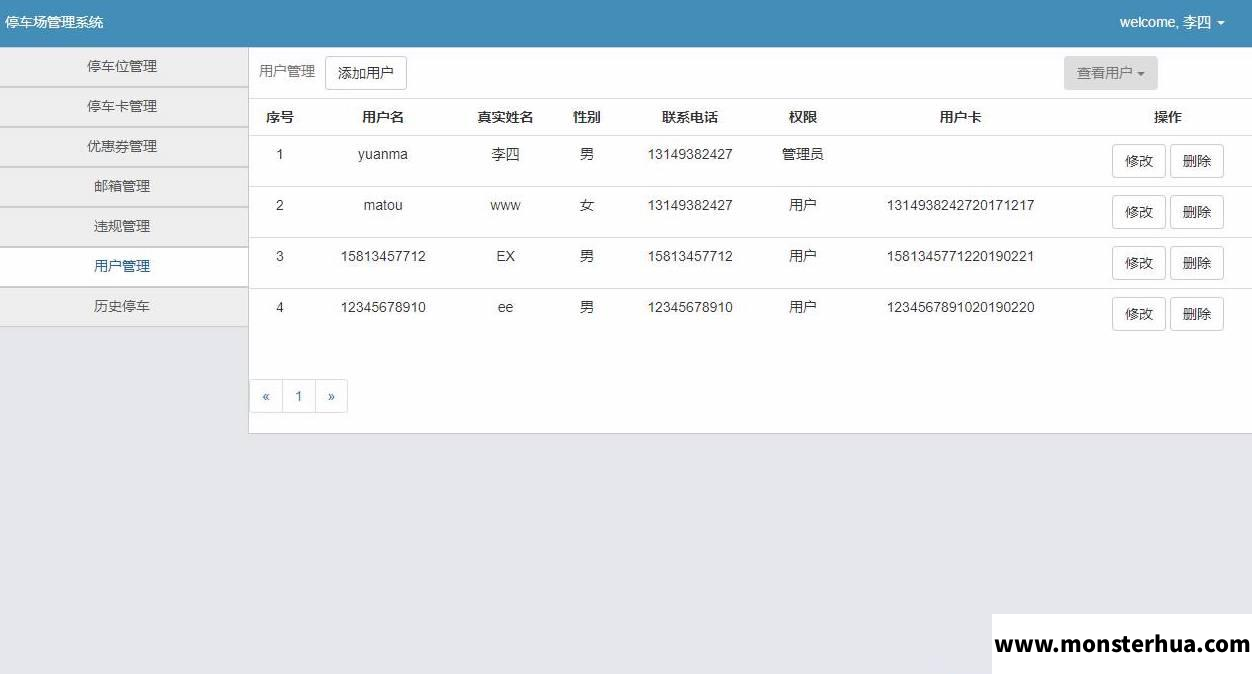Image resolution: width=1252 pixels, height=674 pixels.
Task: Click real name cell www
Action: tap(505, 205)
